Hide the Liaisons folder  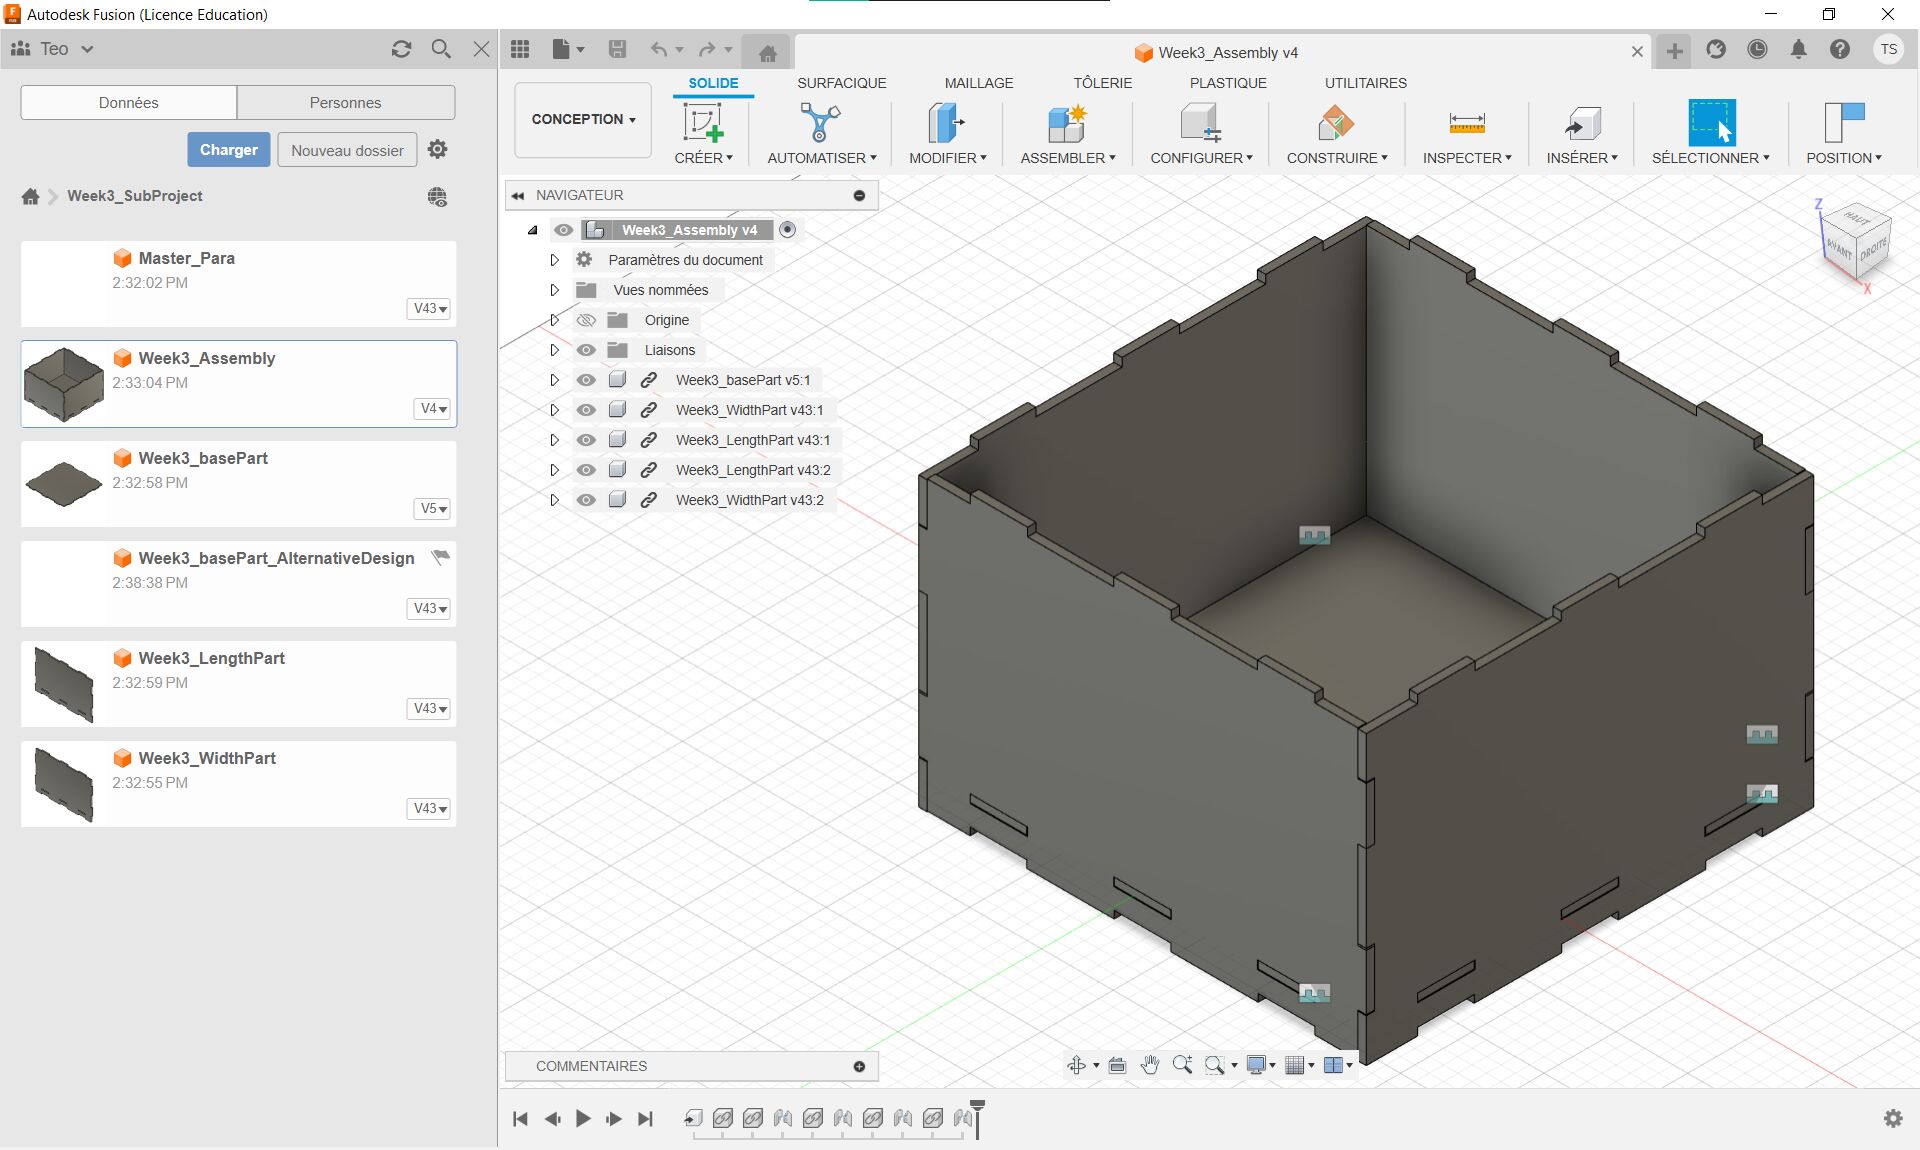coord(586,350)
